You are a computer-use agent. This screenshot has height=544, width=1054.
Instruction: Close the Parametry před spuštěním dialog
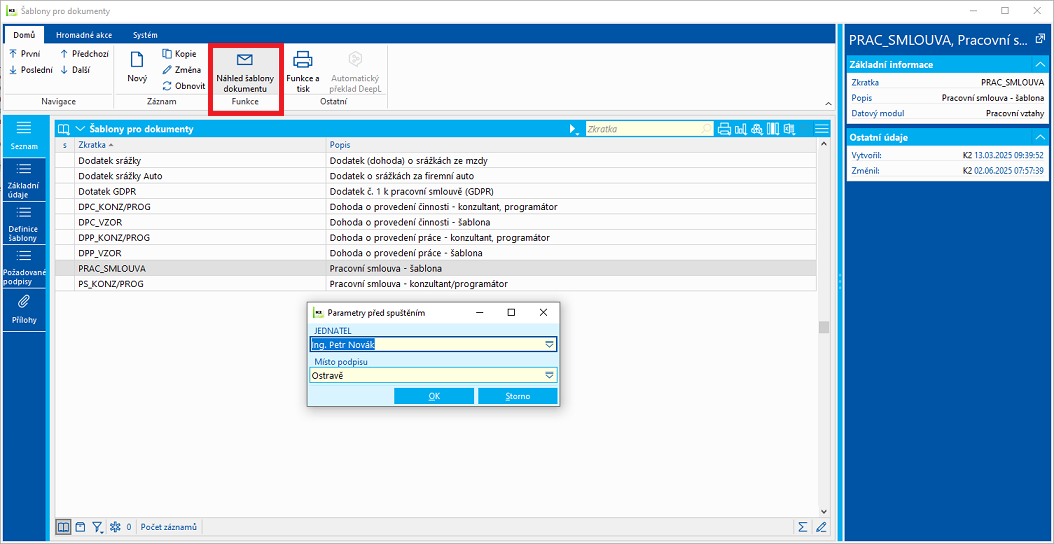[x=543, y=313]
